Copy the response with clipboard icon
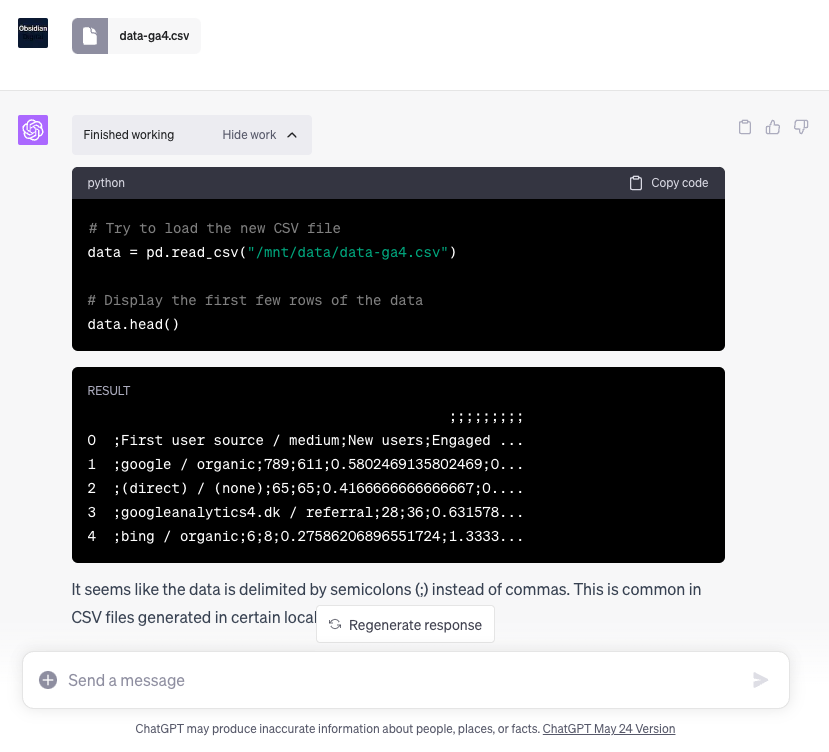Screen dimensions: 829x752 (744, 127)
